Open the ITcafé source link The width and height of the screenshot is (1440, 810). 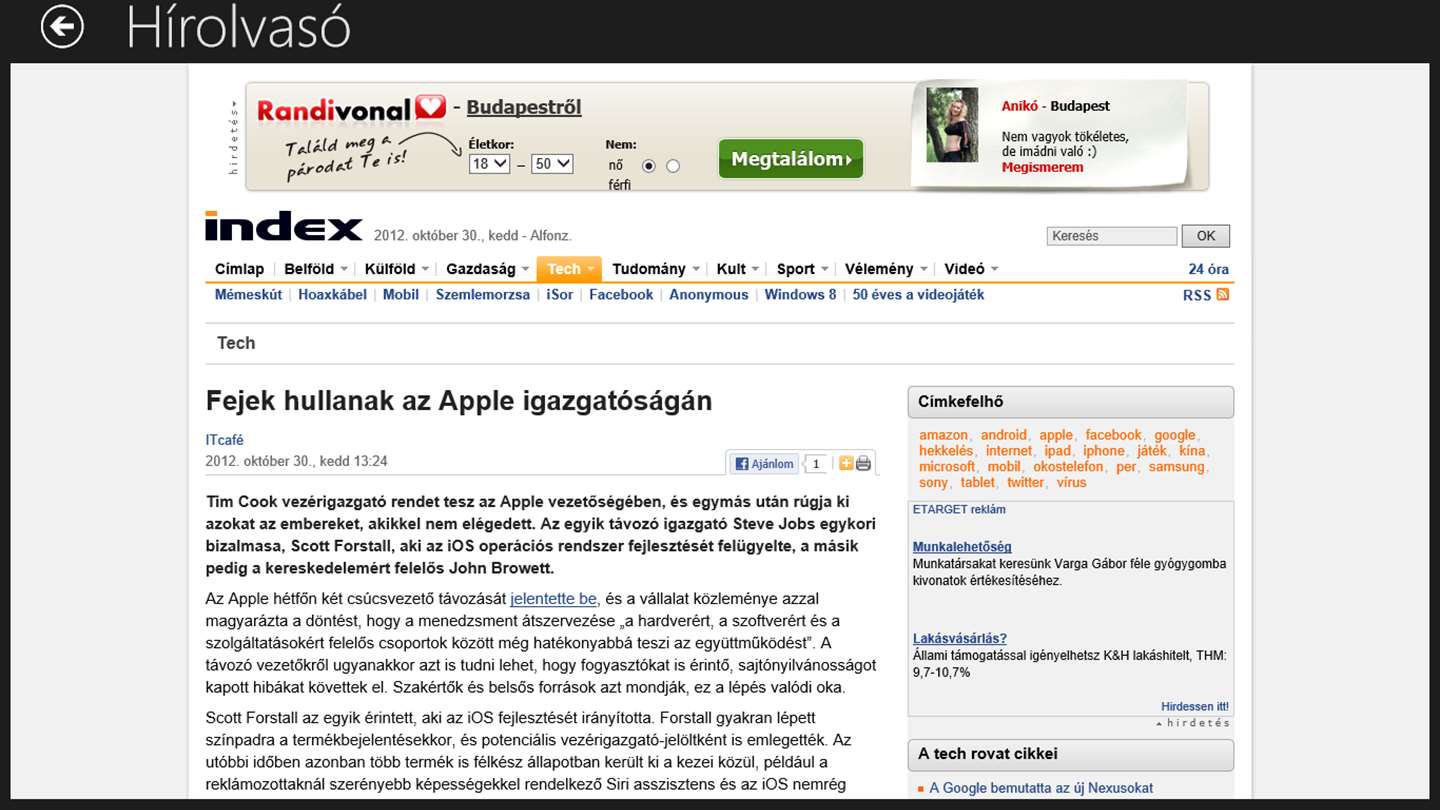pos(224,440)
